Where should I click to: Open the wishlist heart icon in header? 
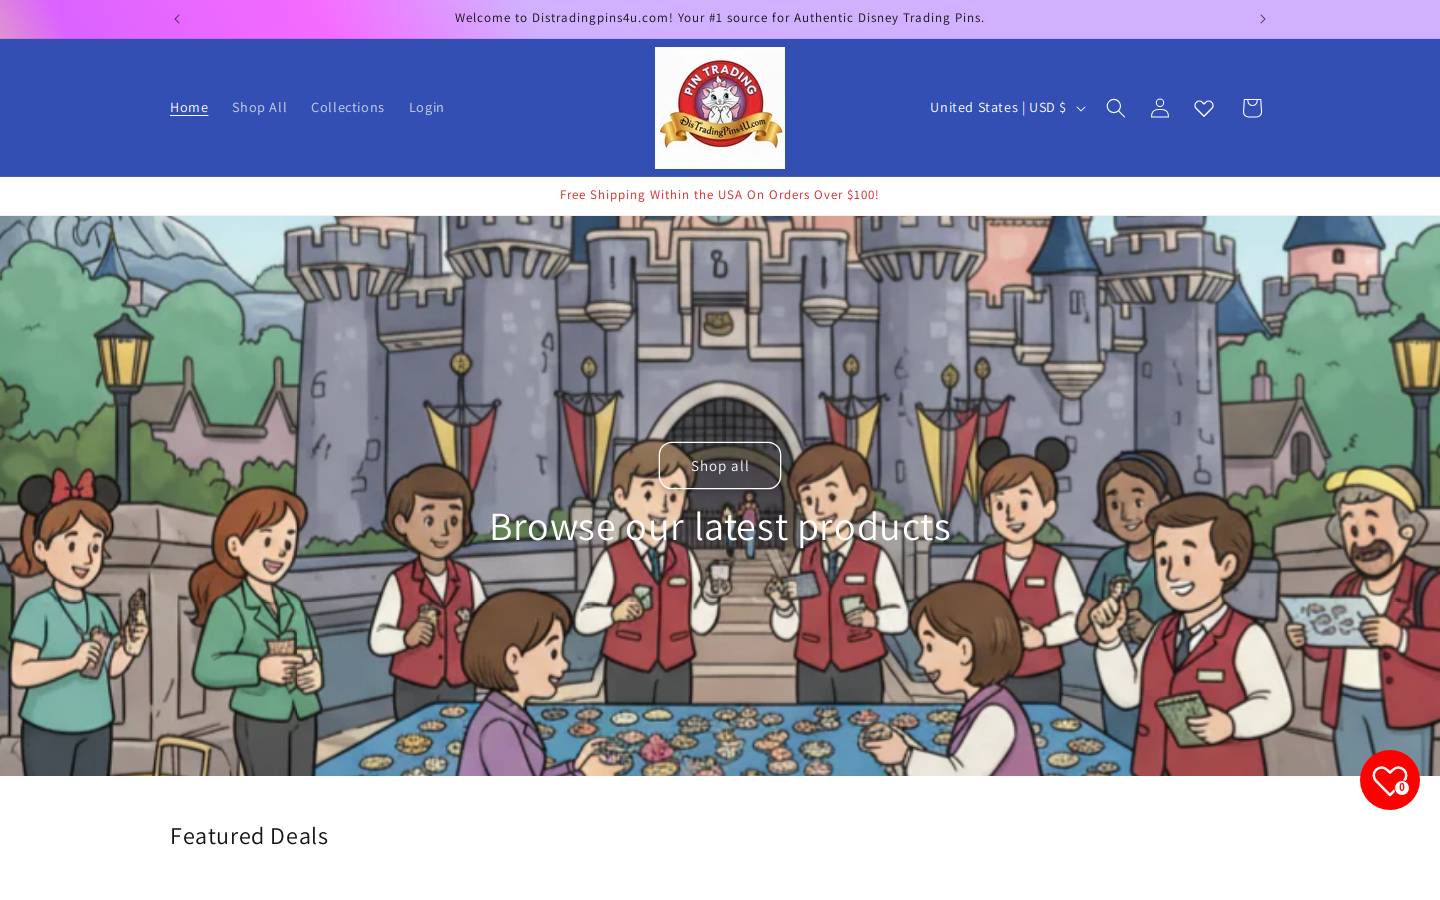tap(1204, 108)
